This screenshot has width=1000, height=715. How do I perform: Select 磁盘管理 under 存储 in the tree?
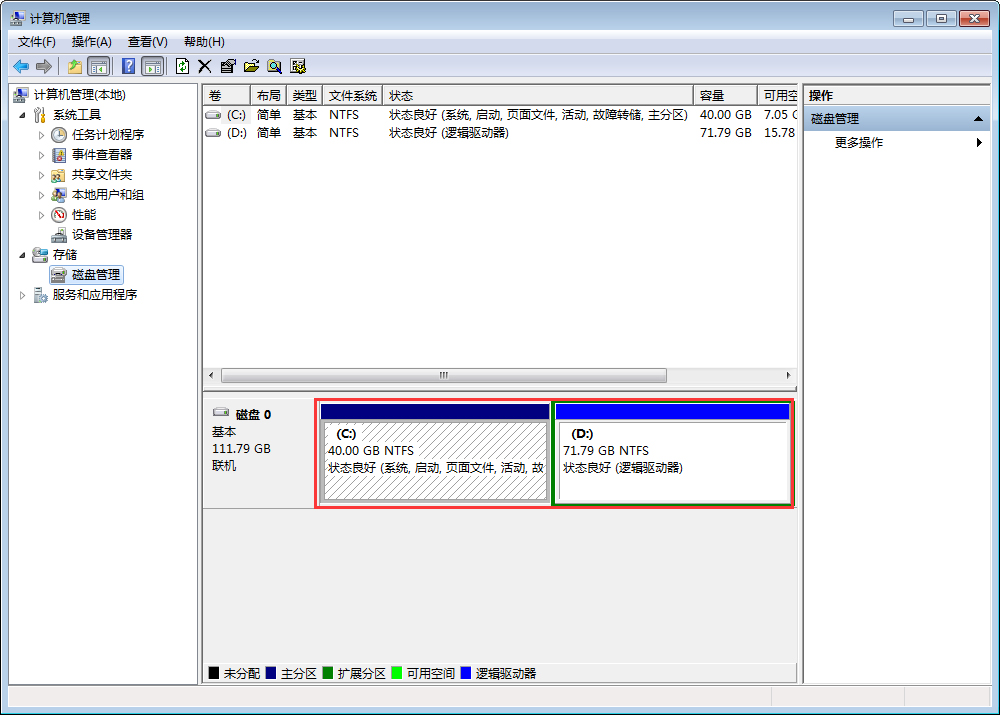[95, 274]
